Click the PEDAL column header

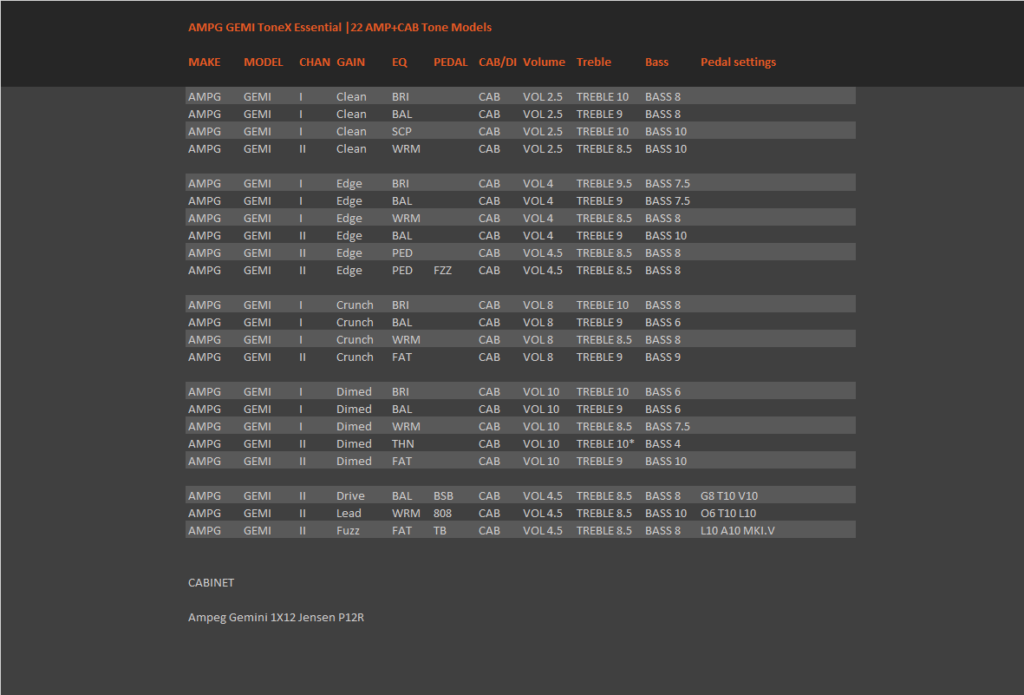pyautogui.click(x=451, y=62)
